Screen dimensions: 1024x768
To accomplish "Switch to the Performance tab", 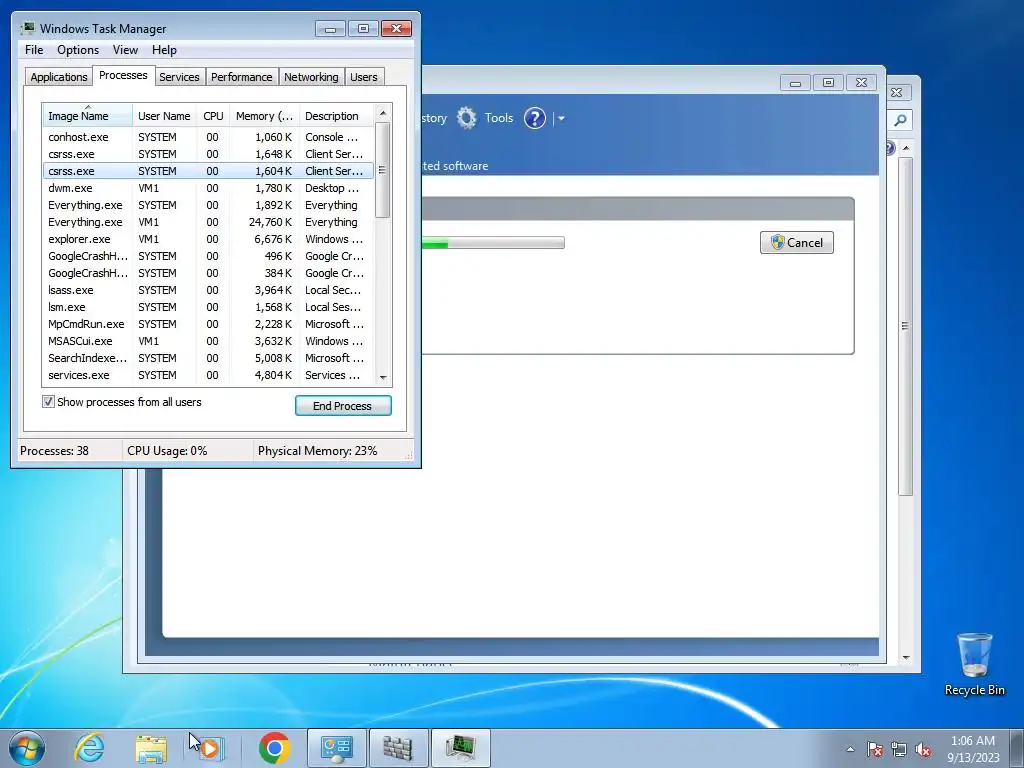I will click(242, 77).
